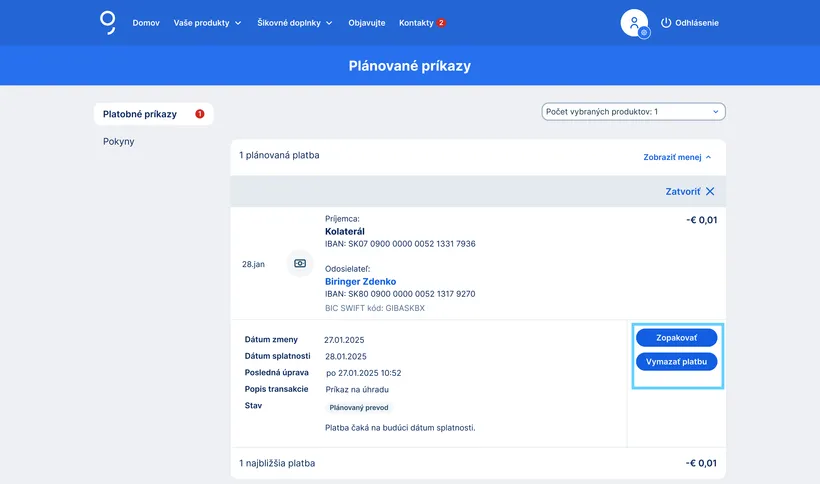Click the red badge on Platobné príkazy

point(199,114)
